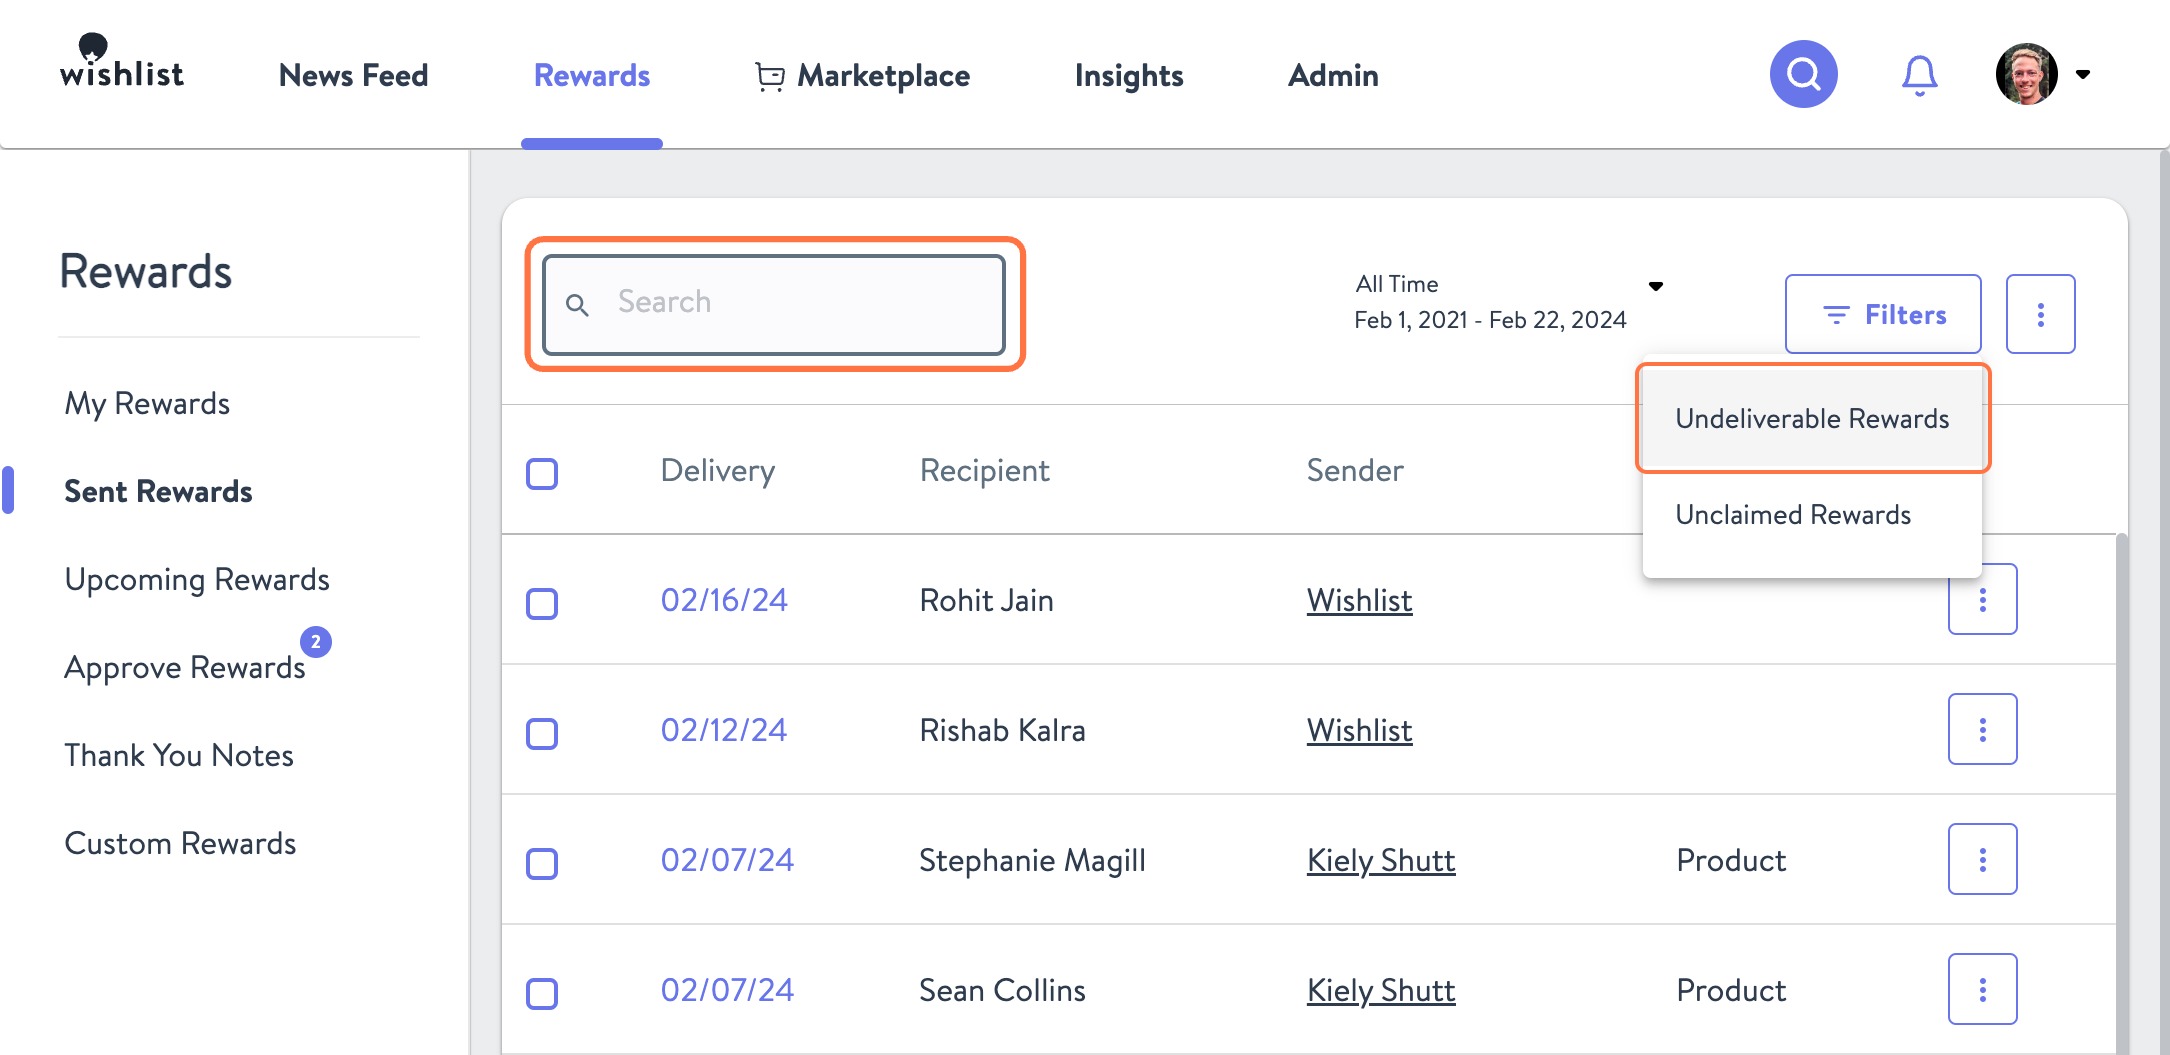
Task: Open the Kiely Shutt sender link
Action: pyautogui.click(x=1381, y=860)
